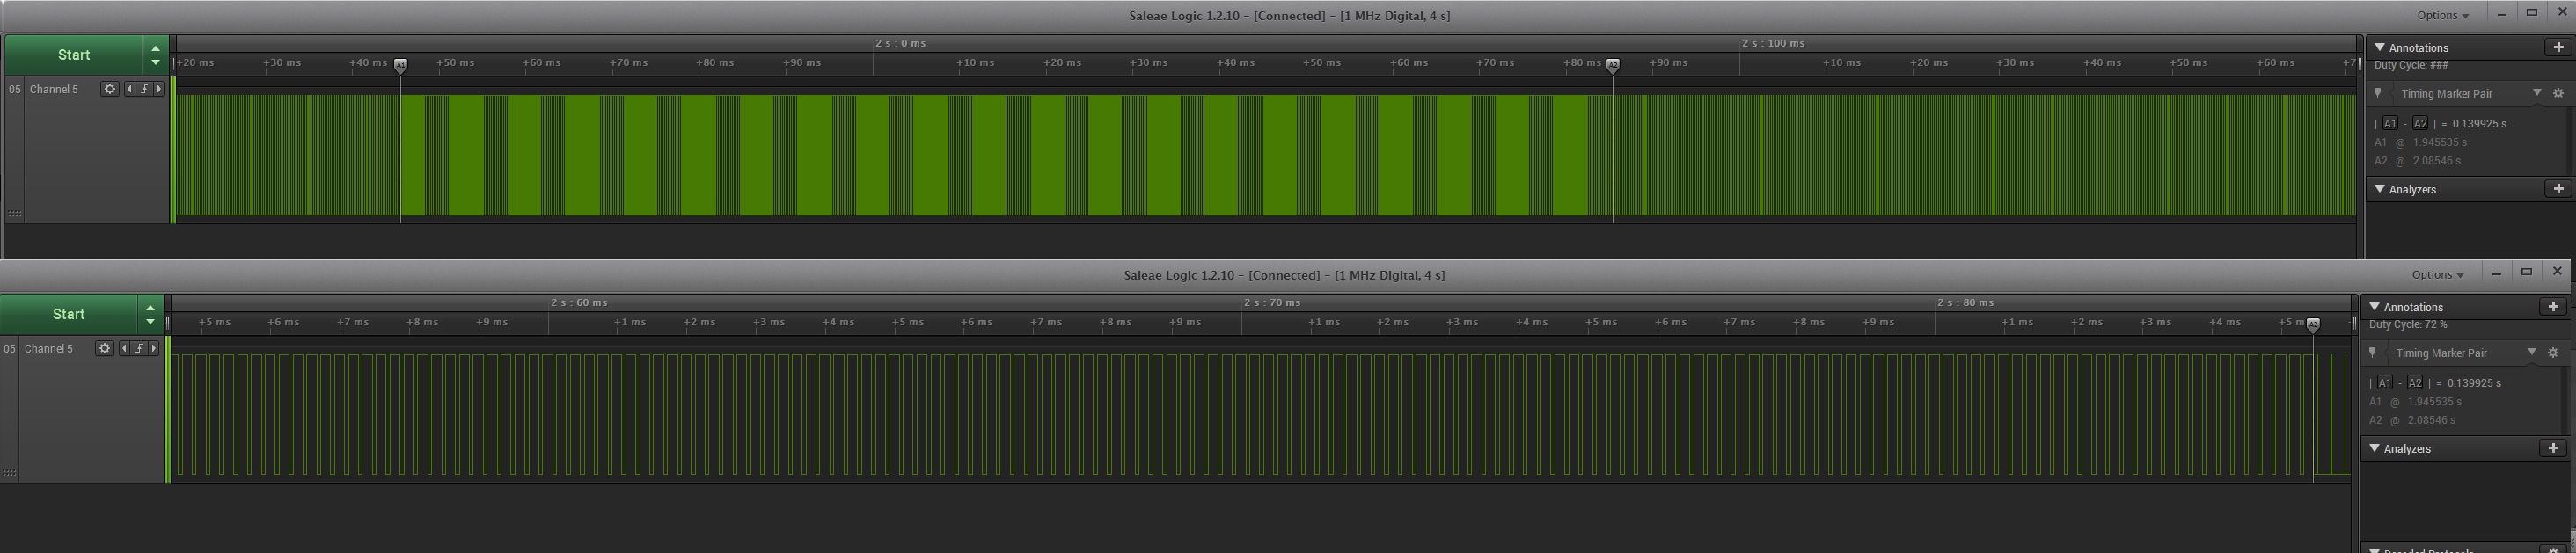Select the A2 timing marker on the top timeline
Screen dimensions: 2576x553
(1612, 65)
